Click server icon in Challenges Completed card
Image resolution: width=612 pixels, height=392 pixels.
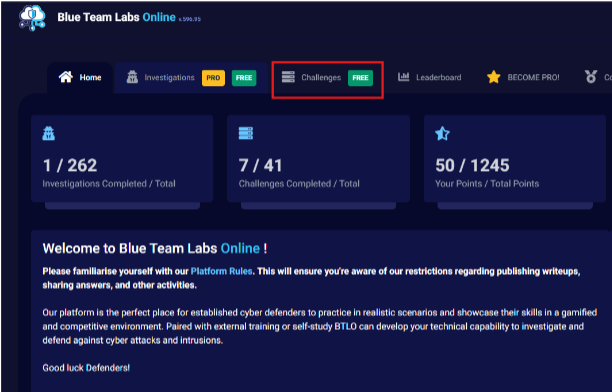246,133
